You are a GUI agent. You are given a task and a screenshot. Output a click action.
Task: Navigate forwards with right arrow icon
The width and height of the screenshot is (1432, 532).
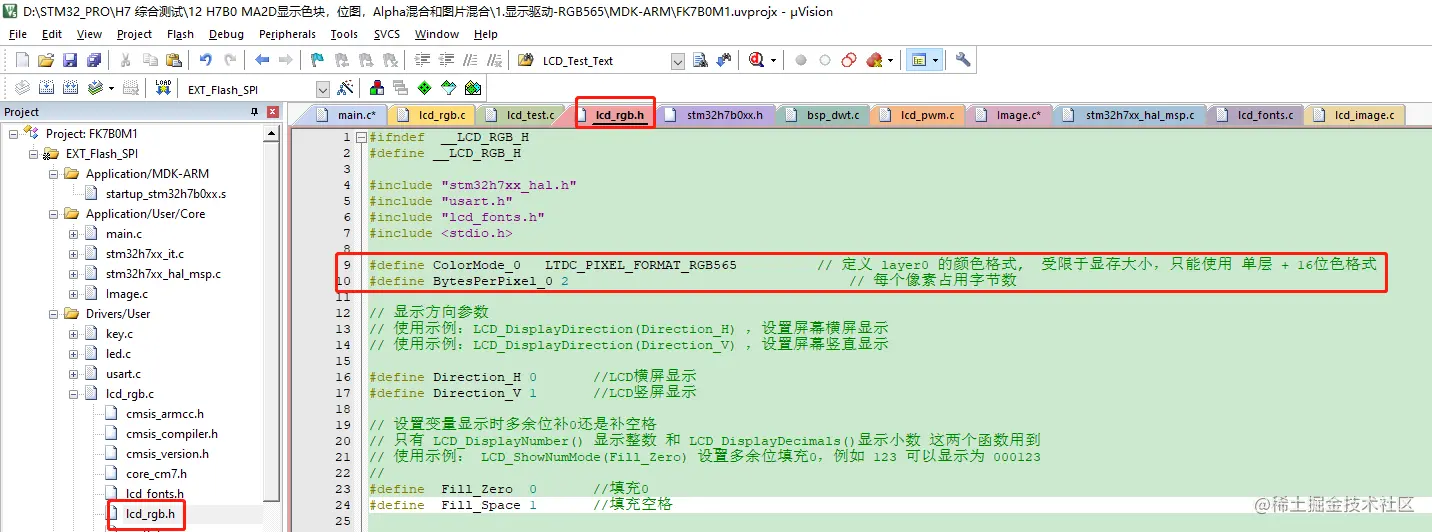285,60
